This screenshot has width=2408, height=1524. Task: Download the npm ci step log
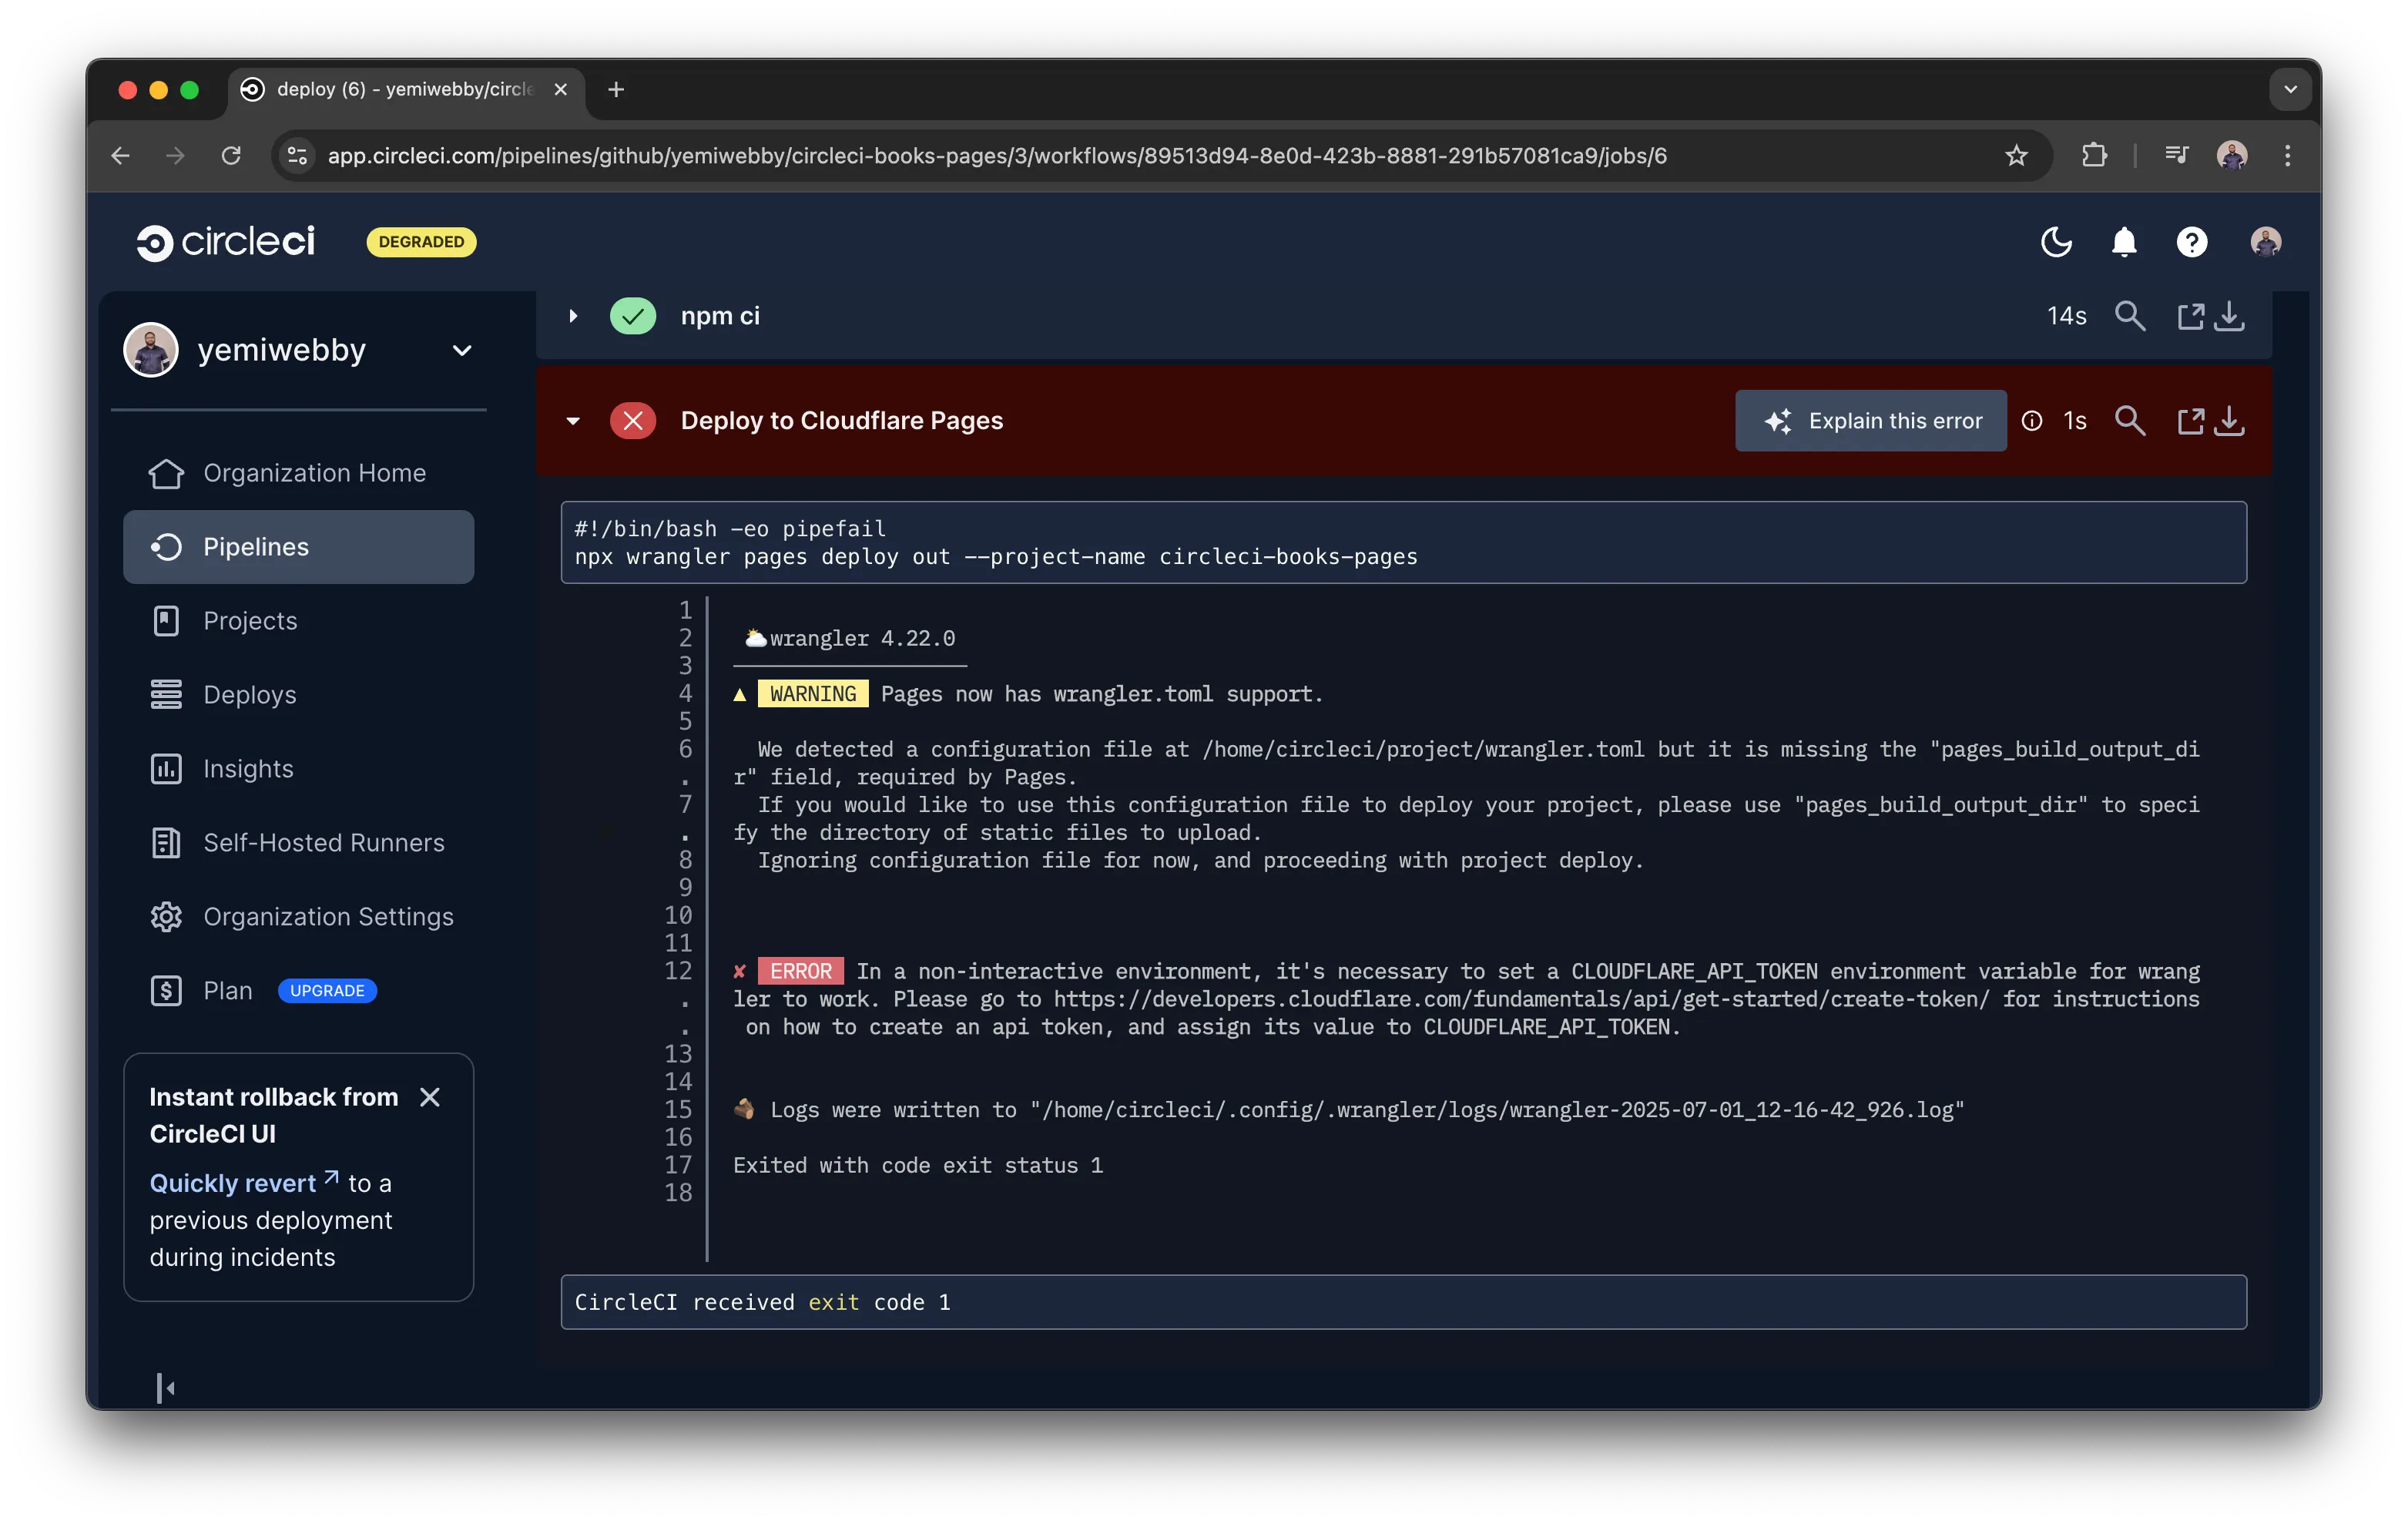point(2230,316)
